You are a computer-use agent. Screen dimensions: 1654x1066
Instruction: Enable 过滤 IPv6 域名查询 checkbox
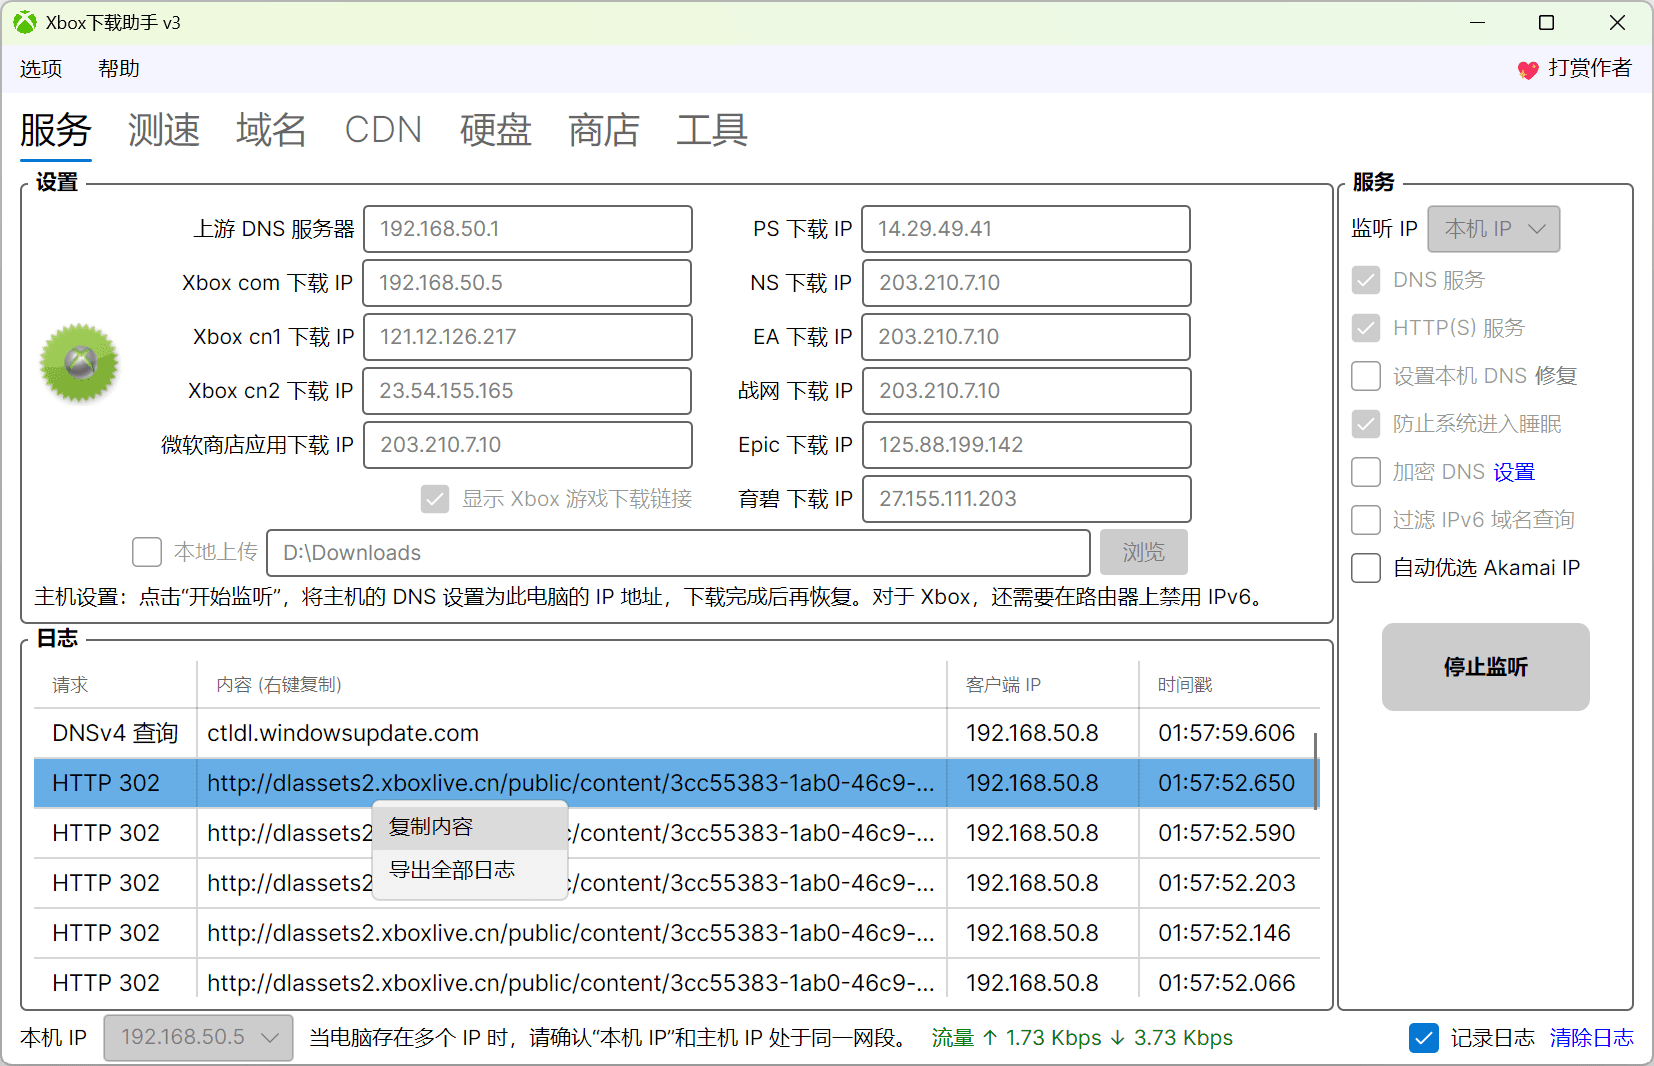[x=1366, y=520]
